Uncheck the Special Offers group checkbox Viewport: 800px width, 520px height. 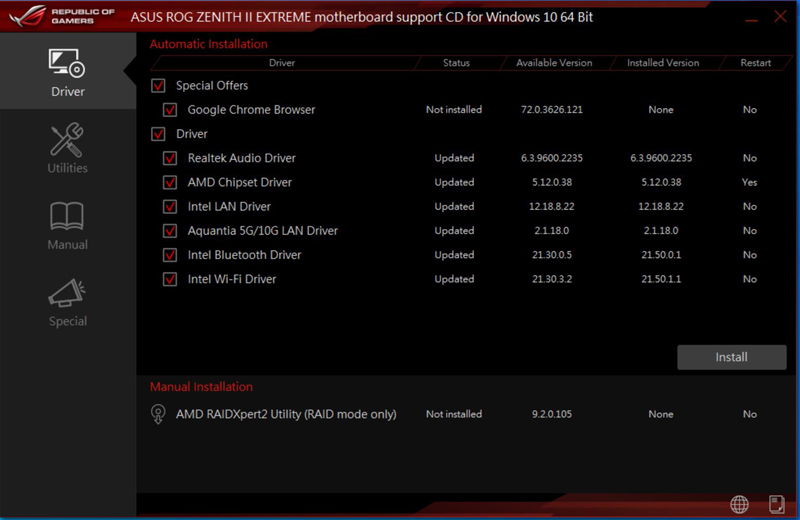click(x=158, y=85)
